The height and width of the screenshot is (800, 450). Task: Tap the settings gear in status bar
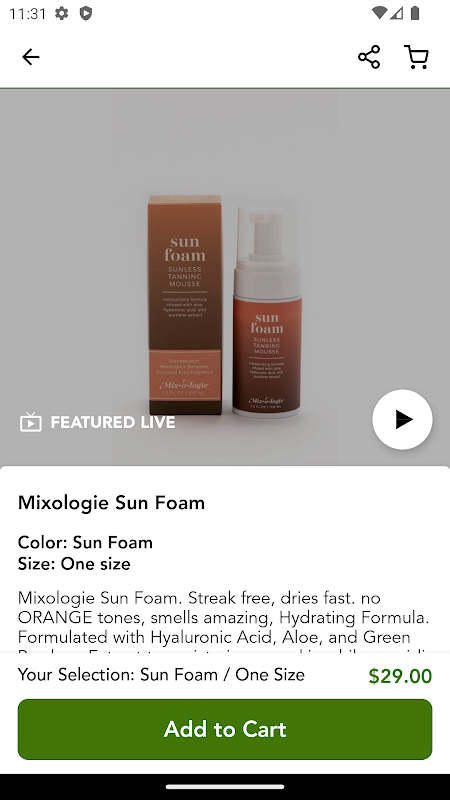click(x=62, y=13)
